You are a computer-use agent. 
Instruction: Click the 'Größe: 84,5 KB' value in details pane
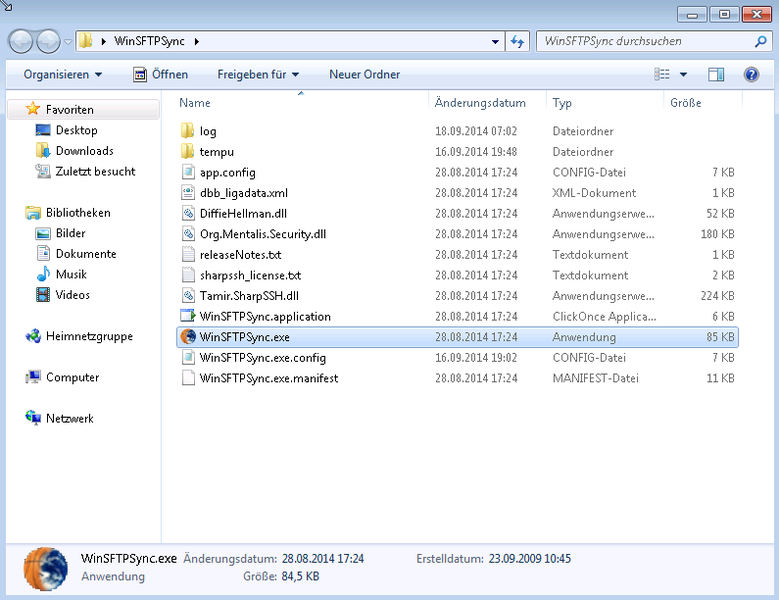pyautogui.click(x=300, y=576)
